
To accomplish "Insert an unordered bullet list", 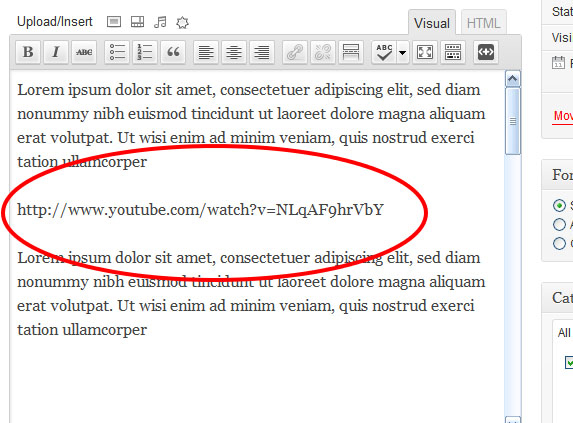I will pos(117,52).
